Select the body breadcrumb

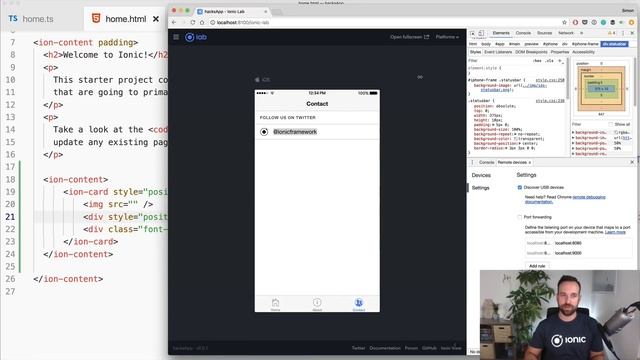(486, 44)
